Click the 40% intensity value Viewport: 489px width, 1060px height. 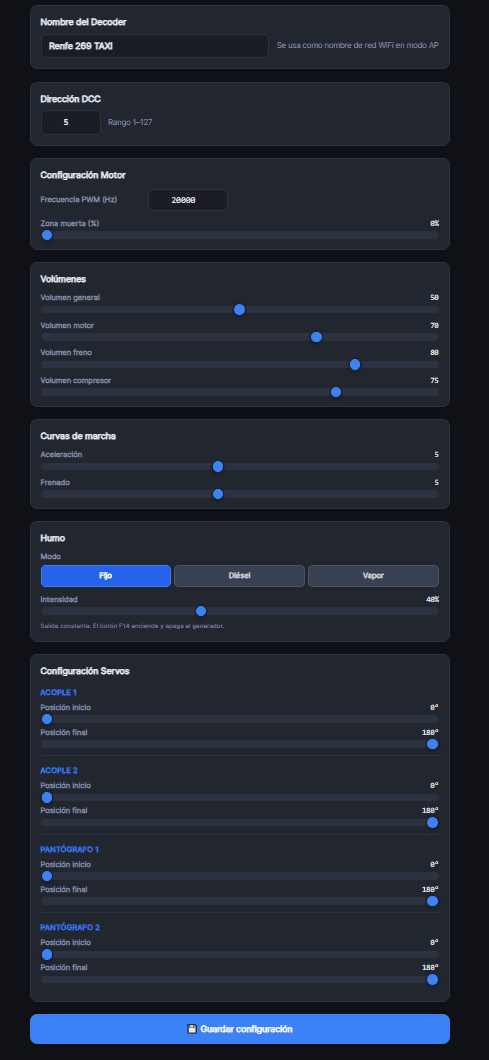tap(432, 599)
